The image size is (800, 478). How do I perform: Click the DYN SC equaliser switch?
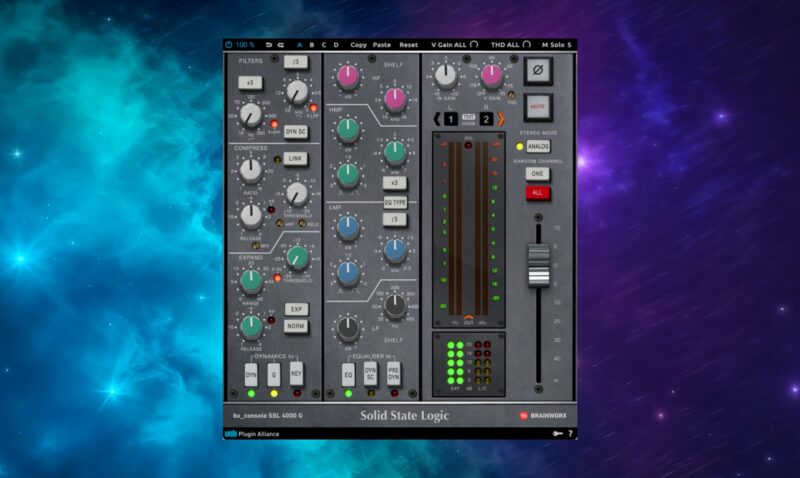[370, 373]
